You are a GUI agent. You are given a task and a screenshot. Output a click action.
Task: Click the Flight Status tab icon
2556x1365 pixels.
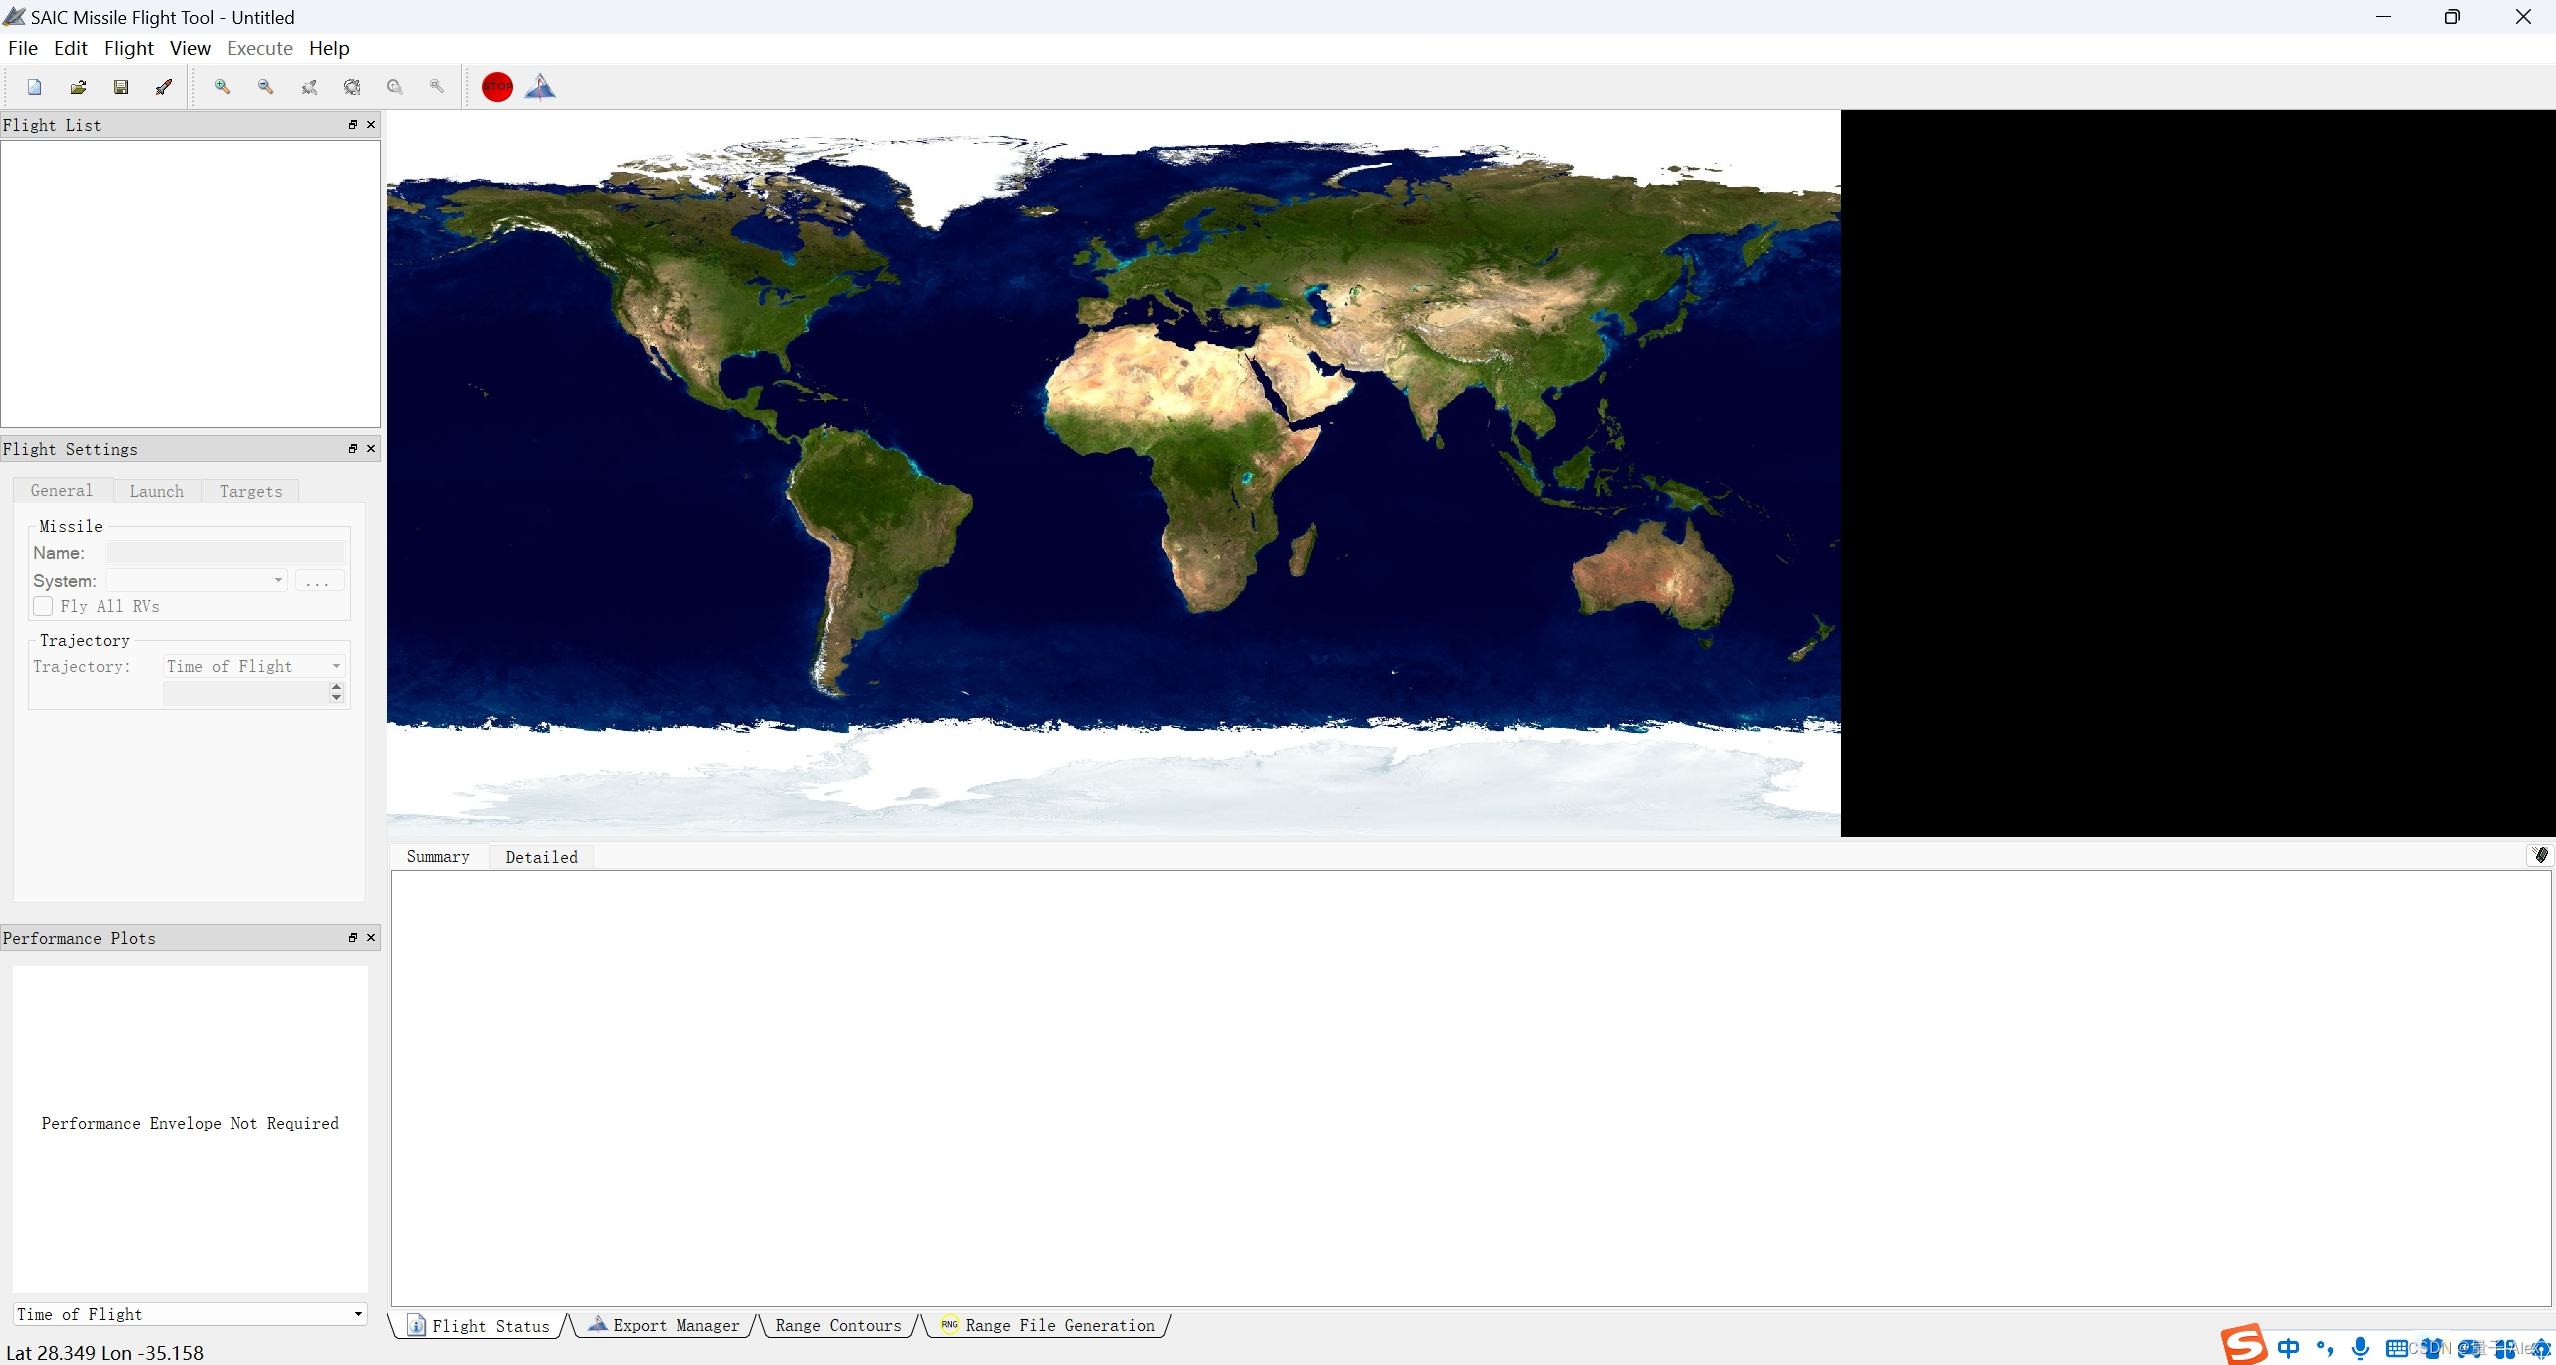tap(418, 1324)
